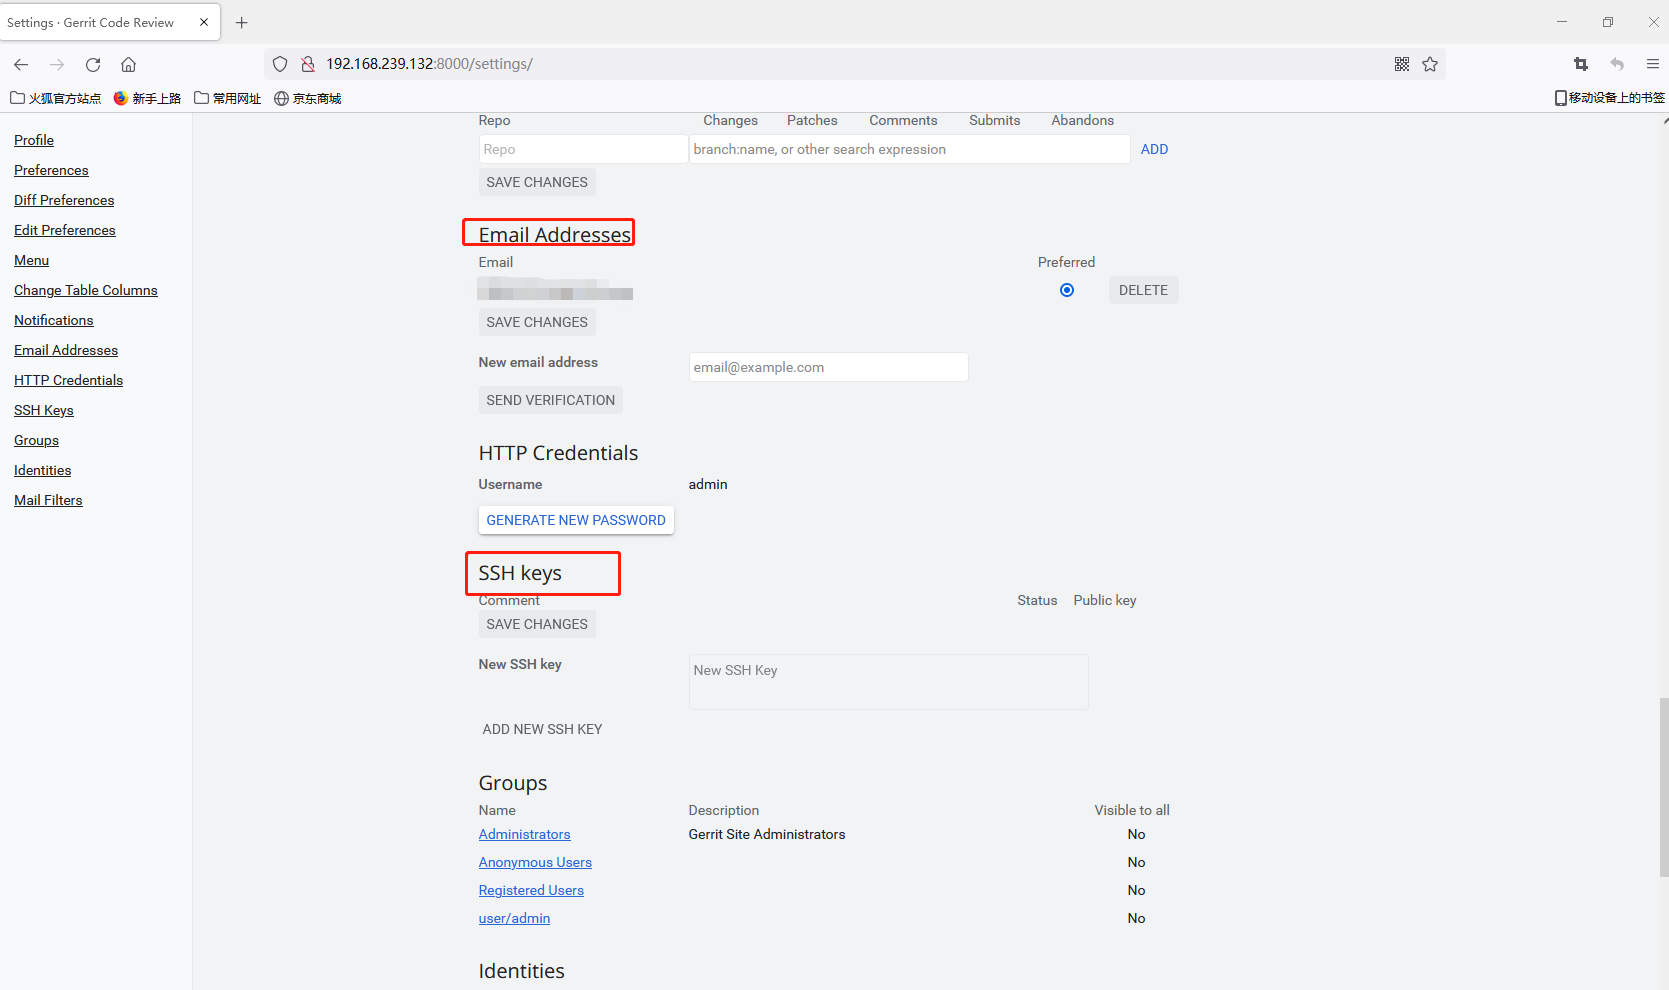Image resolution: width=1669 pixels, height=990 pixels.
Task: Click SAVE CHANGES under SSH keys
Action: [x=537, y=624]
